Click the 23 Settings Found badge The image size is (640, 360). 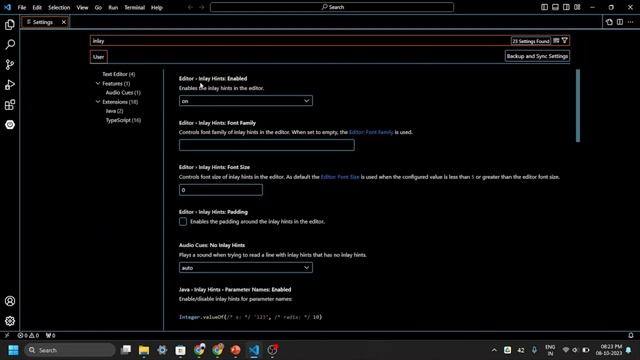point(531,41)
